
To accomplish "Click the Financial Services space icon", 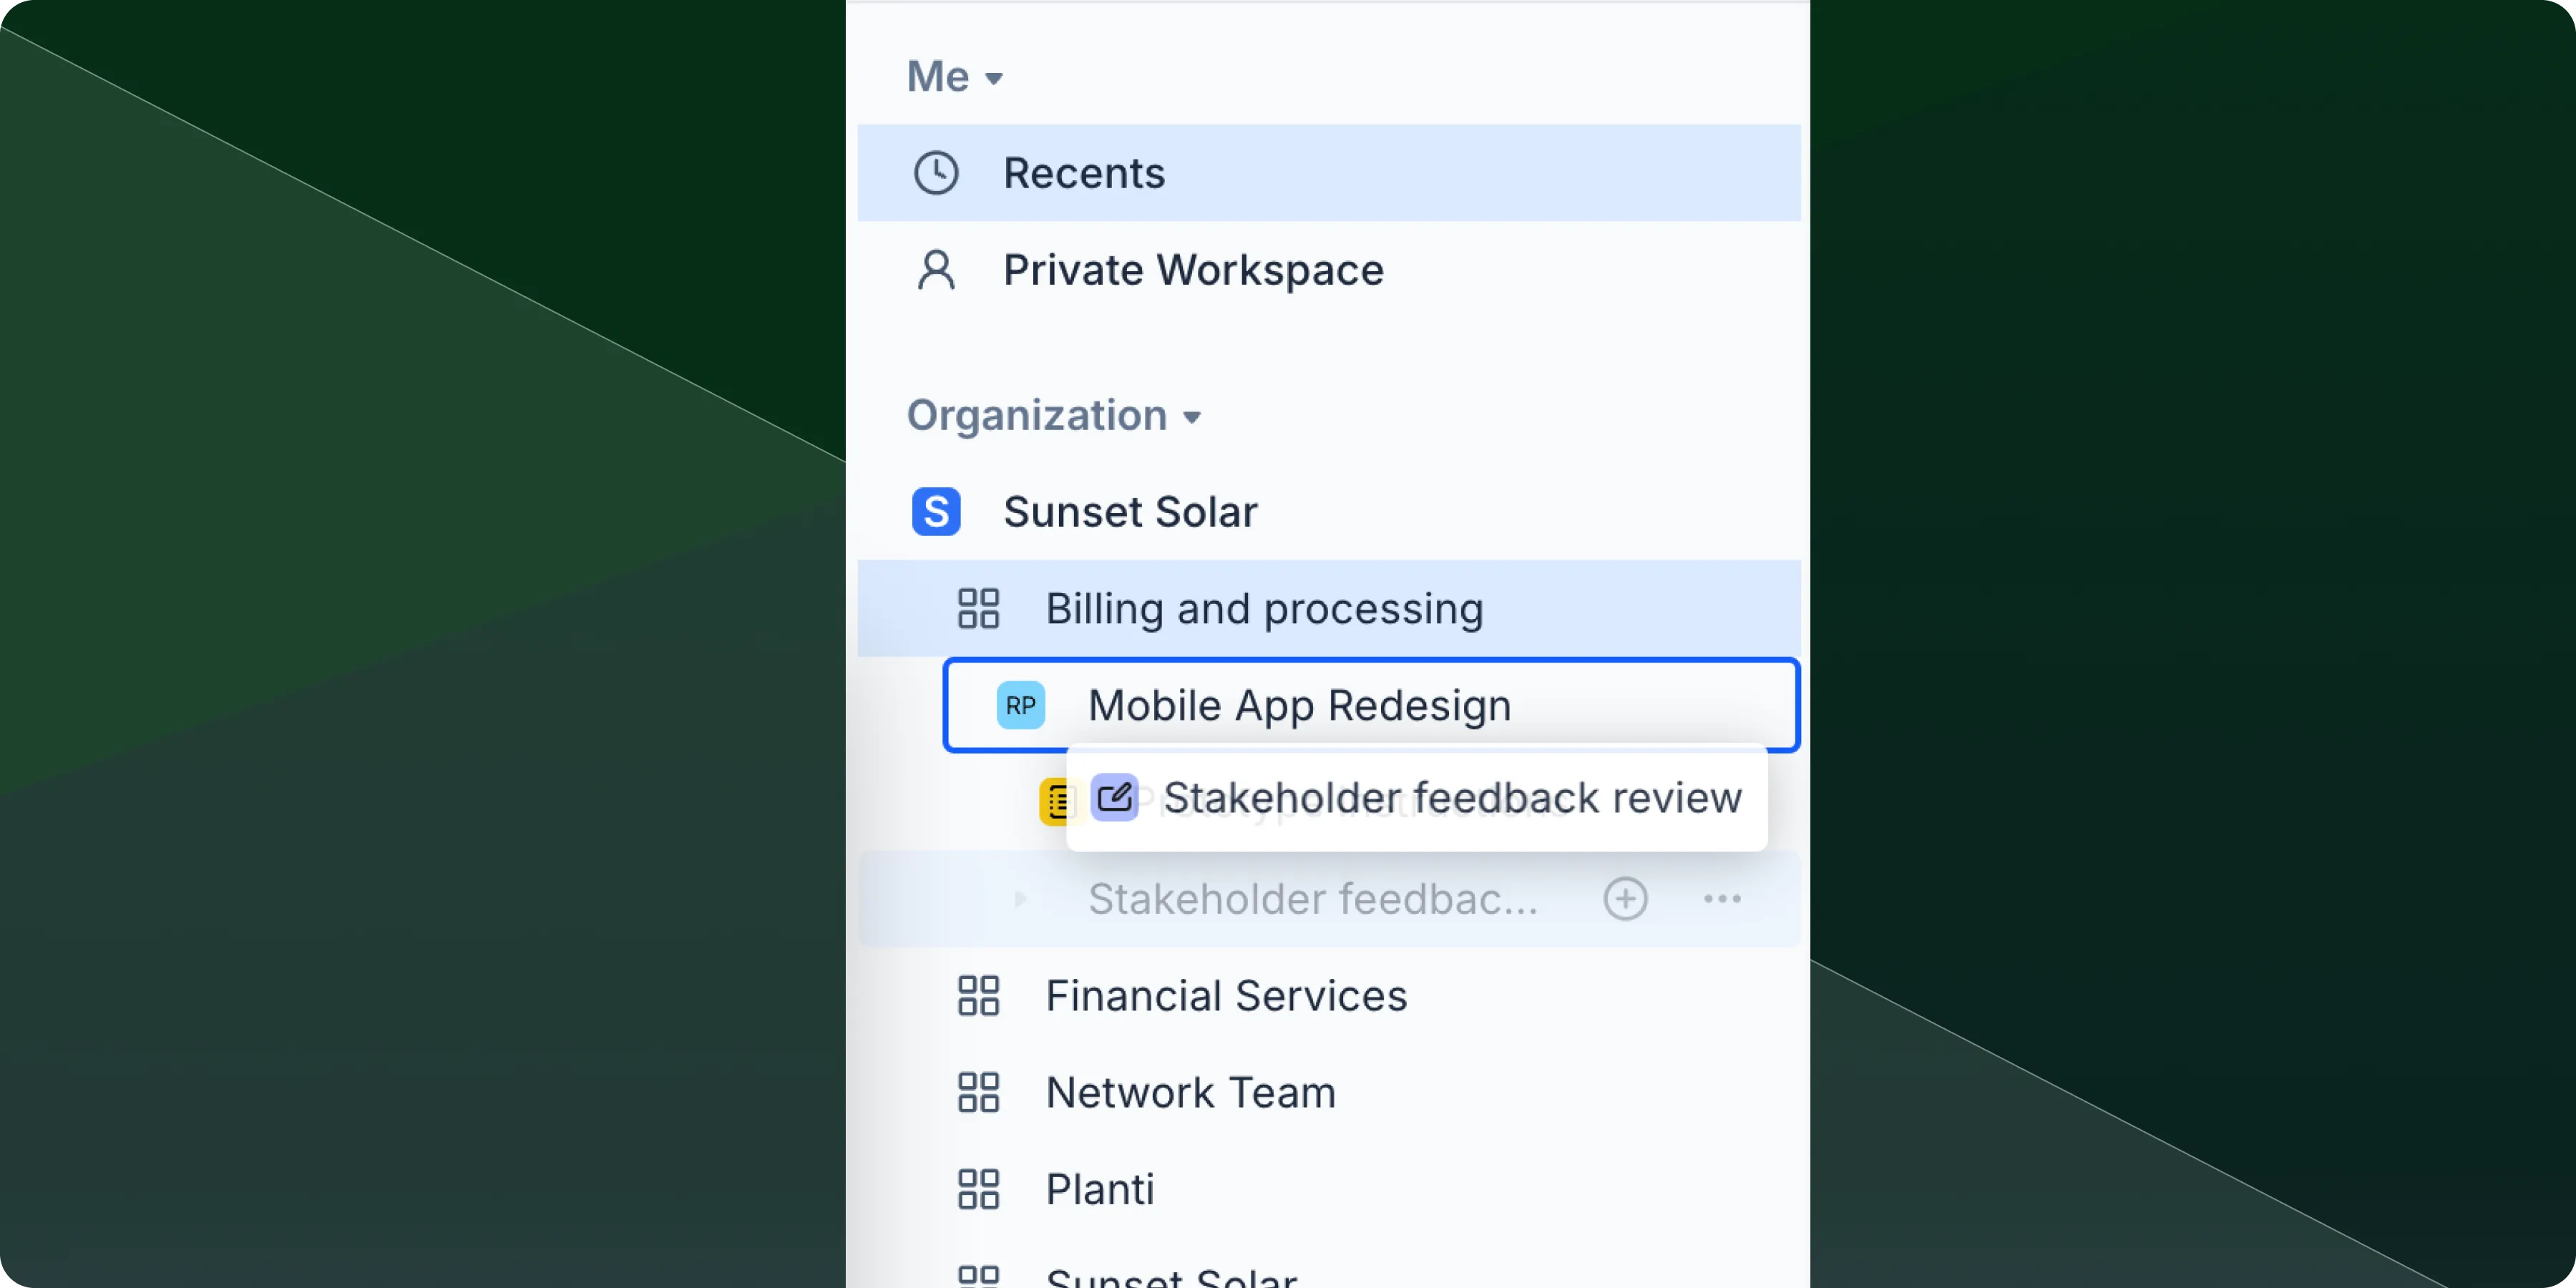I will (x=978, y=995).
